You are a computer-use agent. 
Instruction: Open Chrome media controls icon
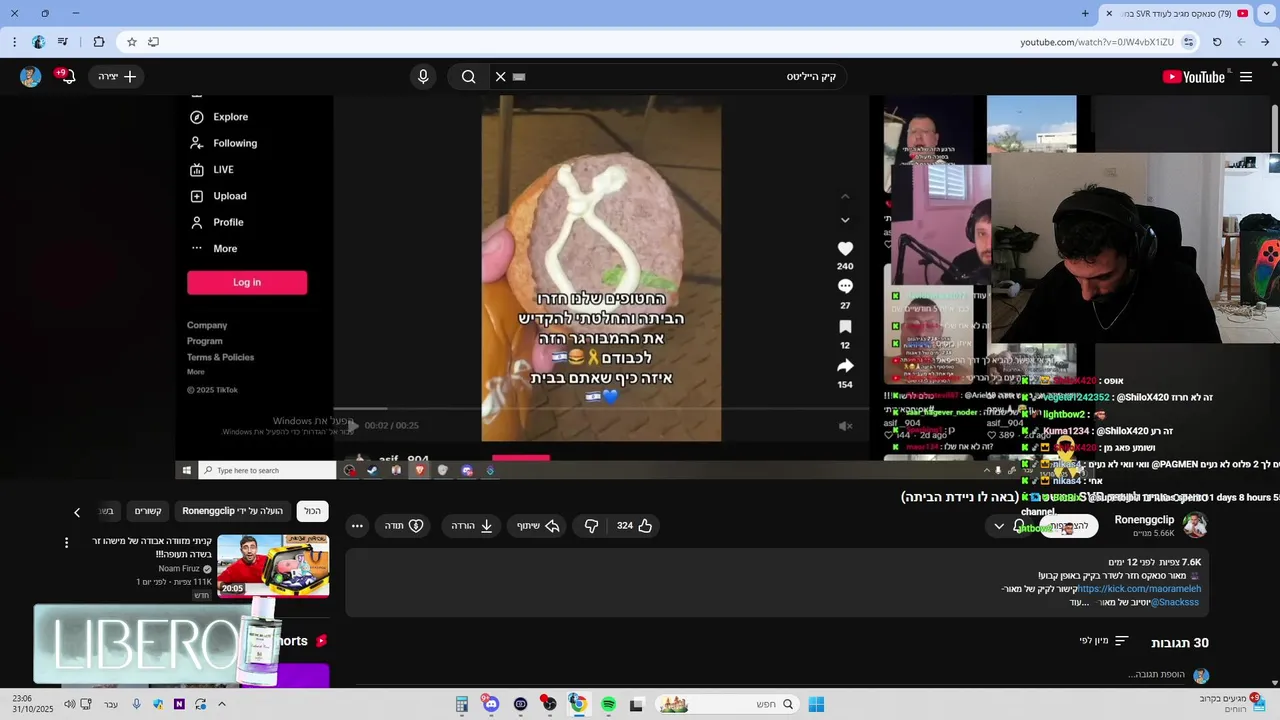click(63, 42)
